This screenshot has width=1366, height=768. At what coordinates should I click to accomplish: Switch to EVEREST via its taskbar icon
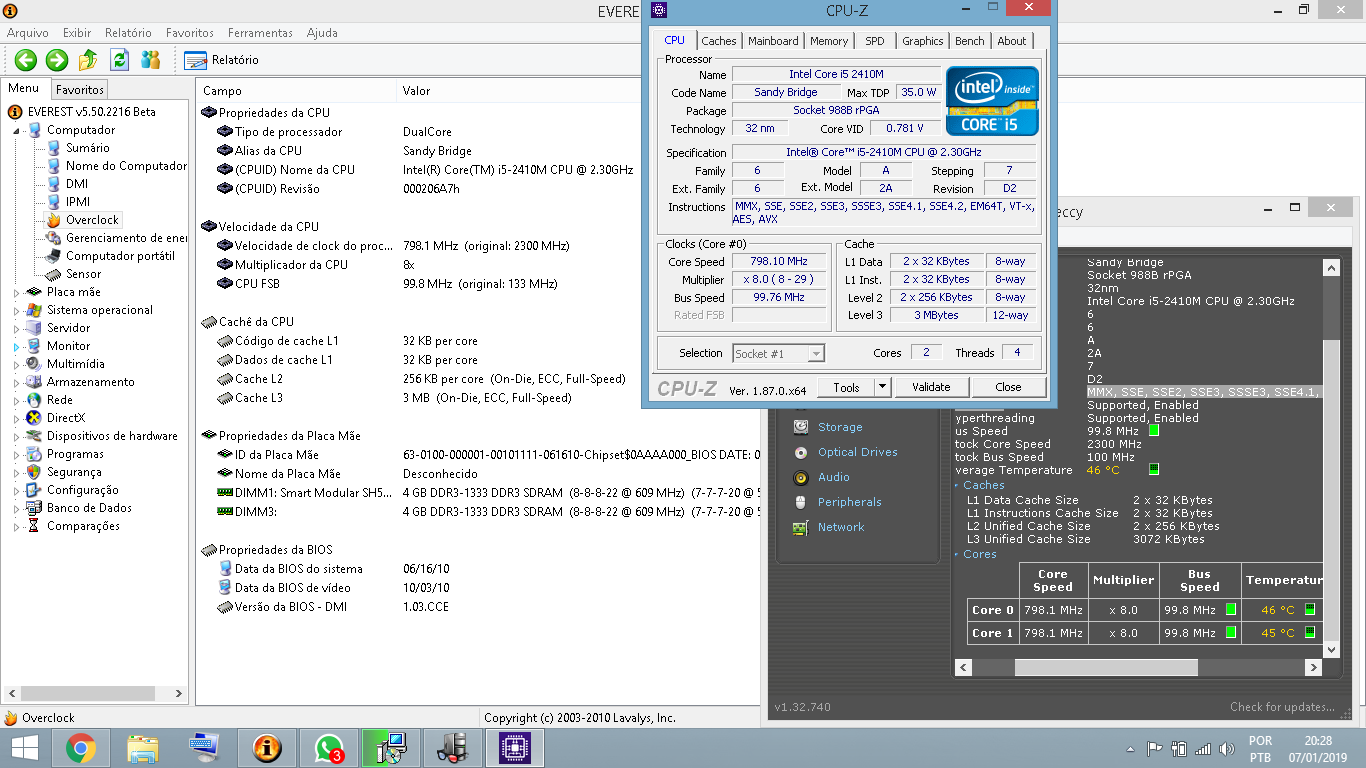267,748
